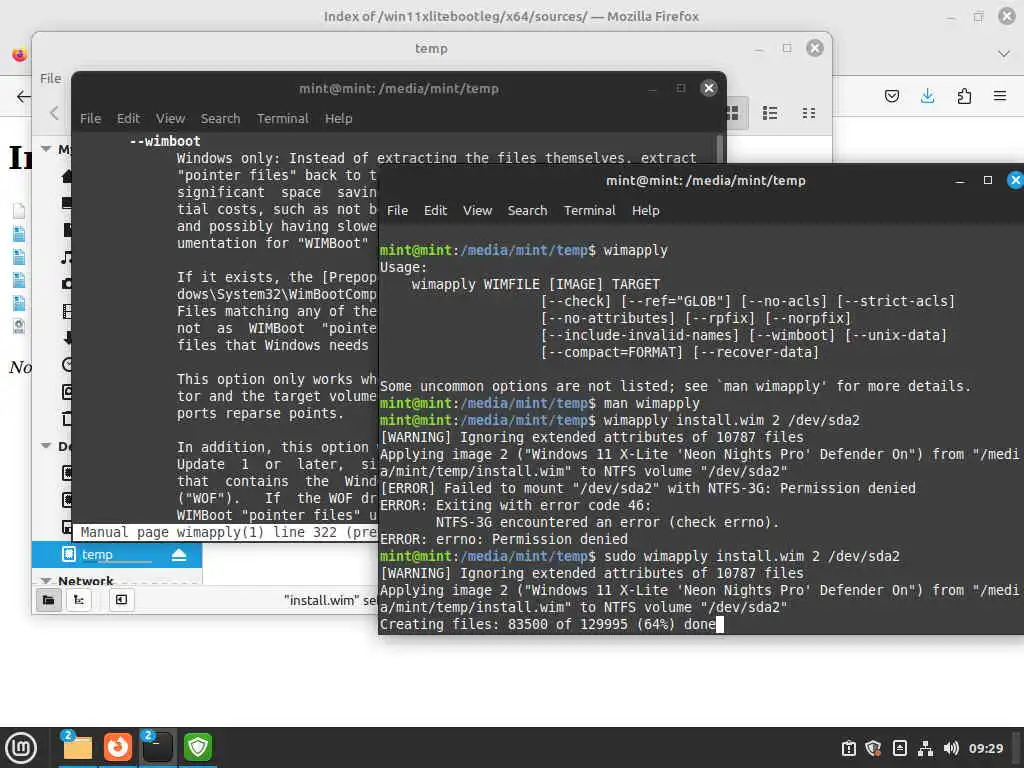The image size is (1024, 768).
Task: Open the Linux Mint start menu
Action: (x=21, y=748)
